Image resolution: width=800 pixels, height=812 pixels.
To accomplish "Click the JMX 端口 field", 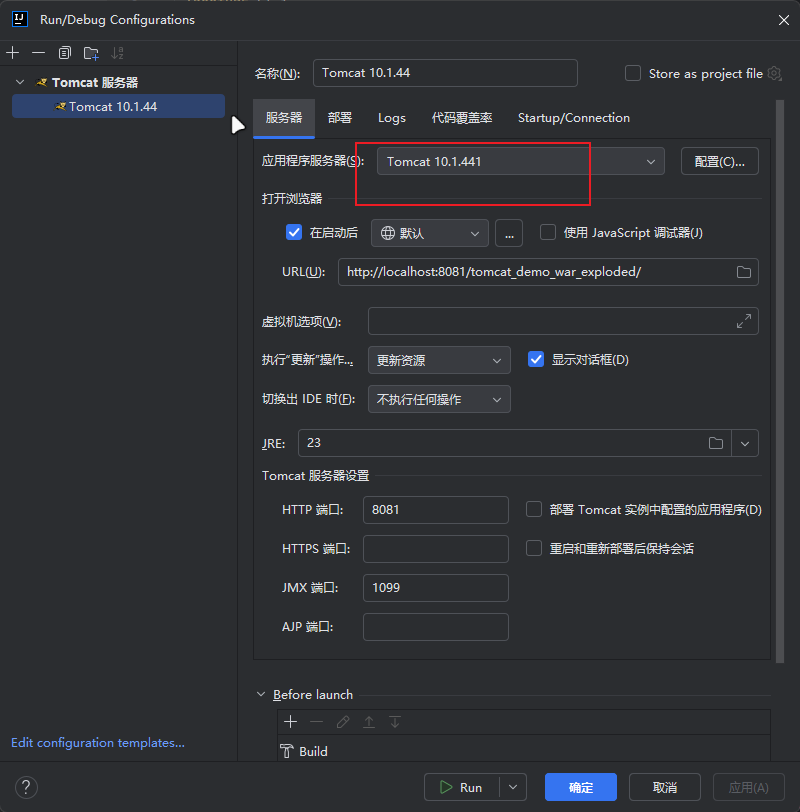I will [x=436, y=588].
